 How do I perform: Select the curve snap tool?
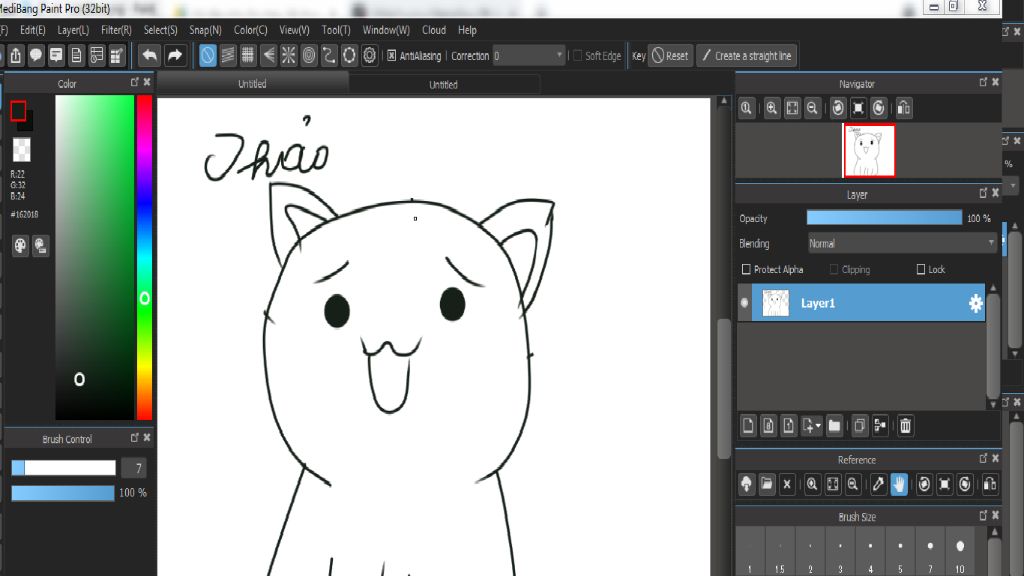point(329,56)
